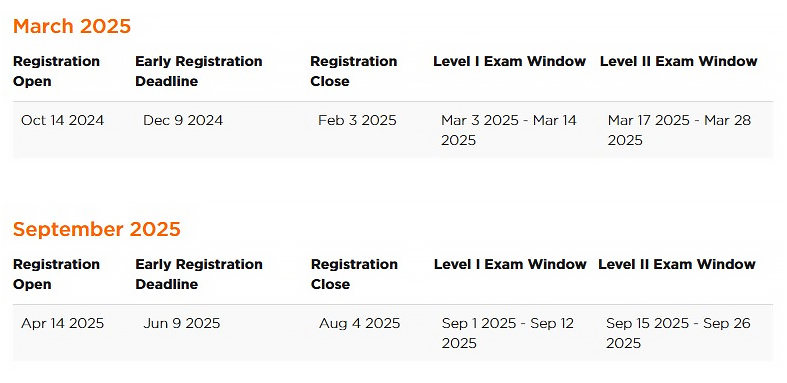Select Mar 17 2025 - Mar 28 exam window
The width and height of the screenshot is (787, 383).
point(679,130)
